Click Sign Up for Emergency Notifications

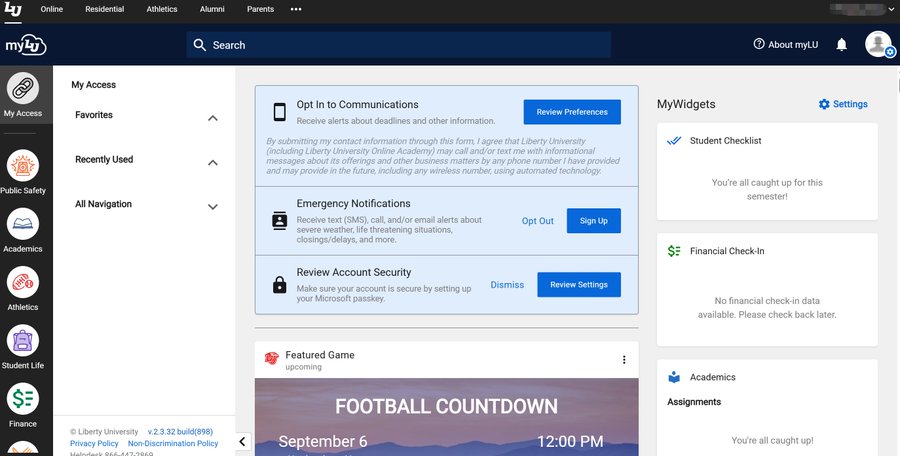pyautogui.click(x=593, y=221)
